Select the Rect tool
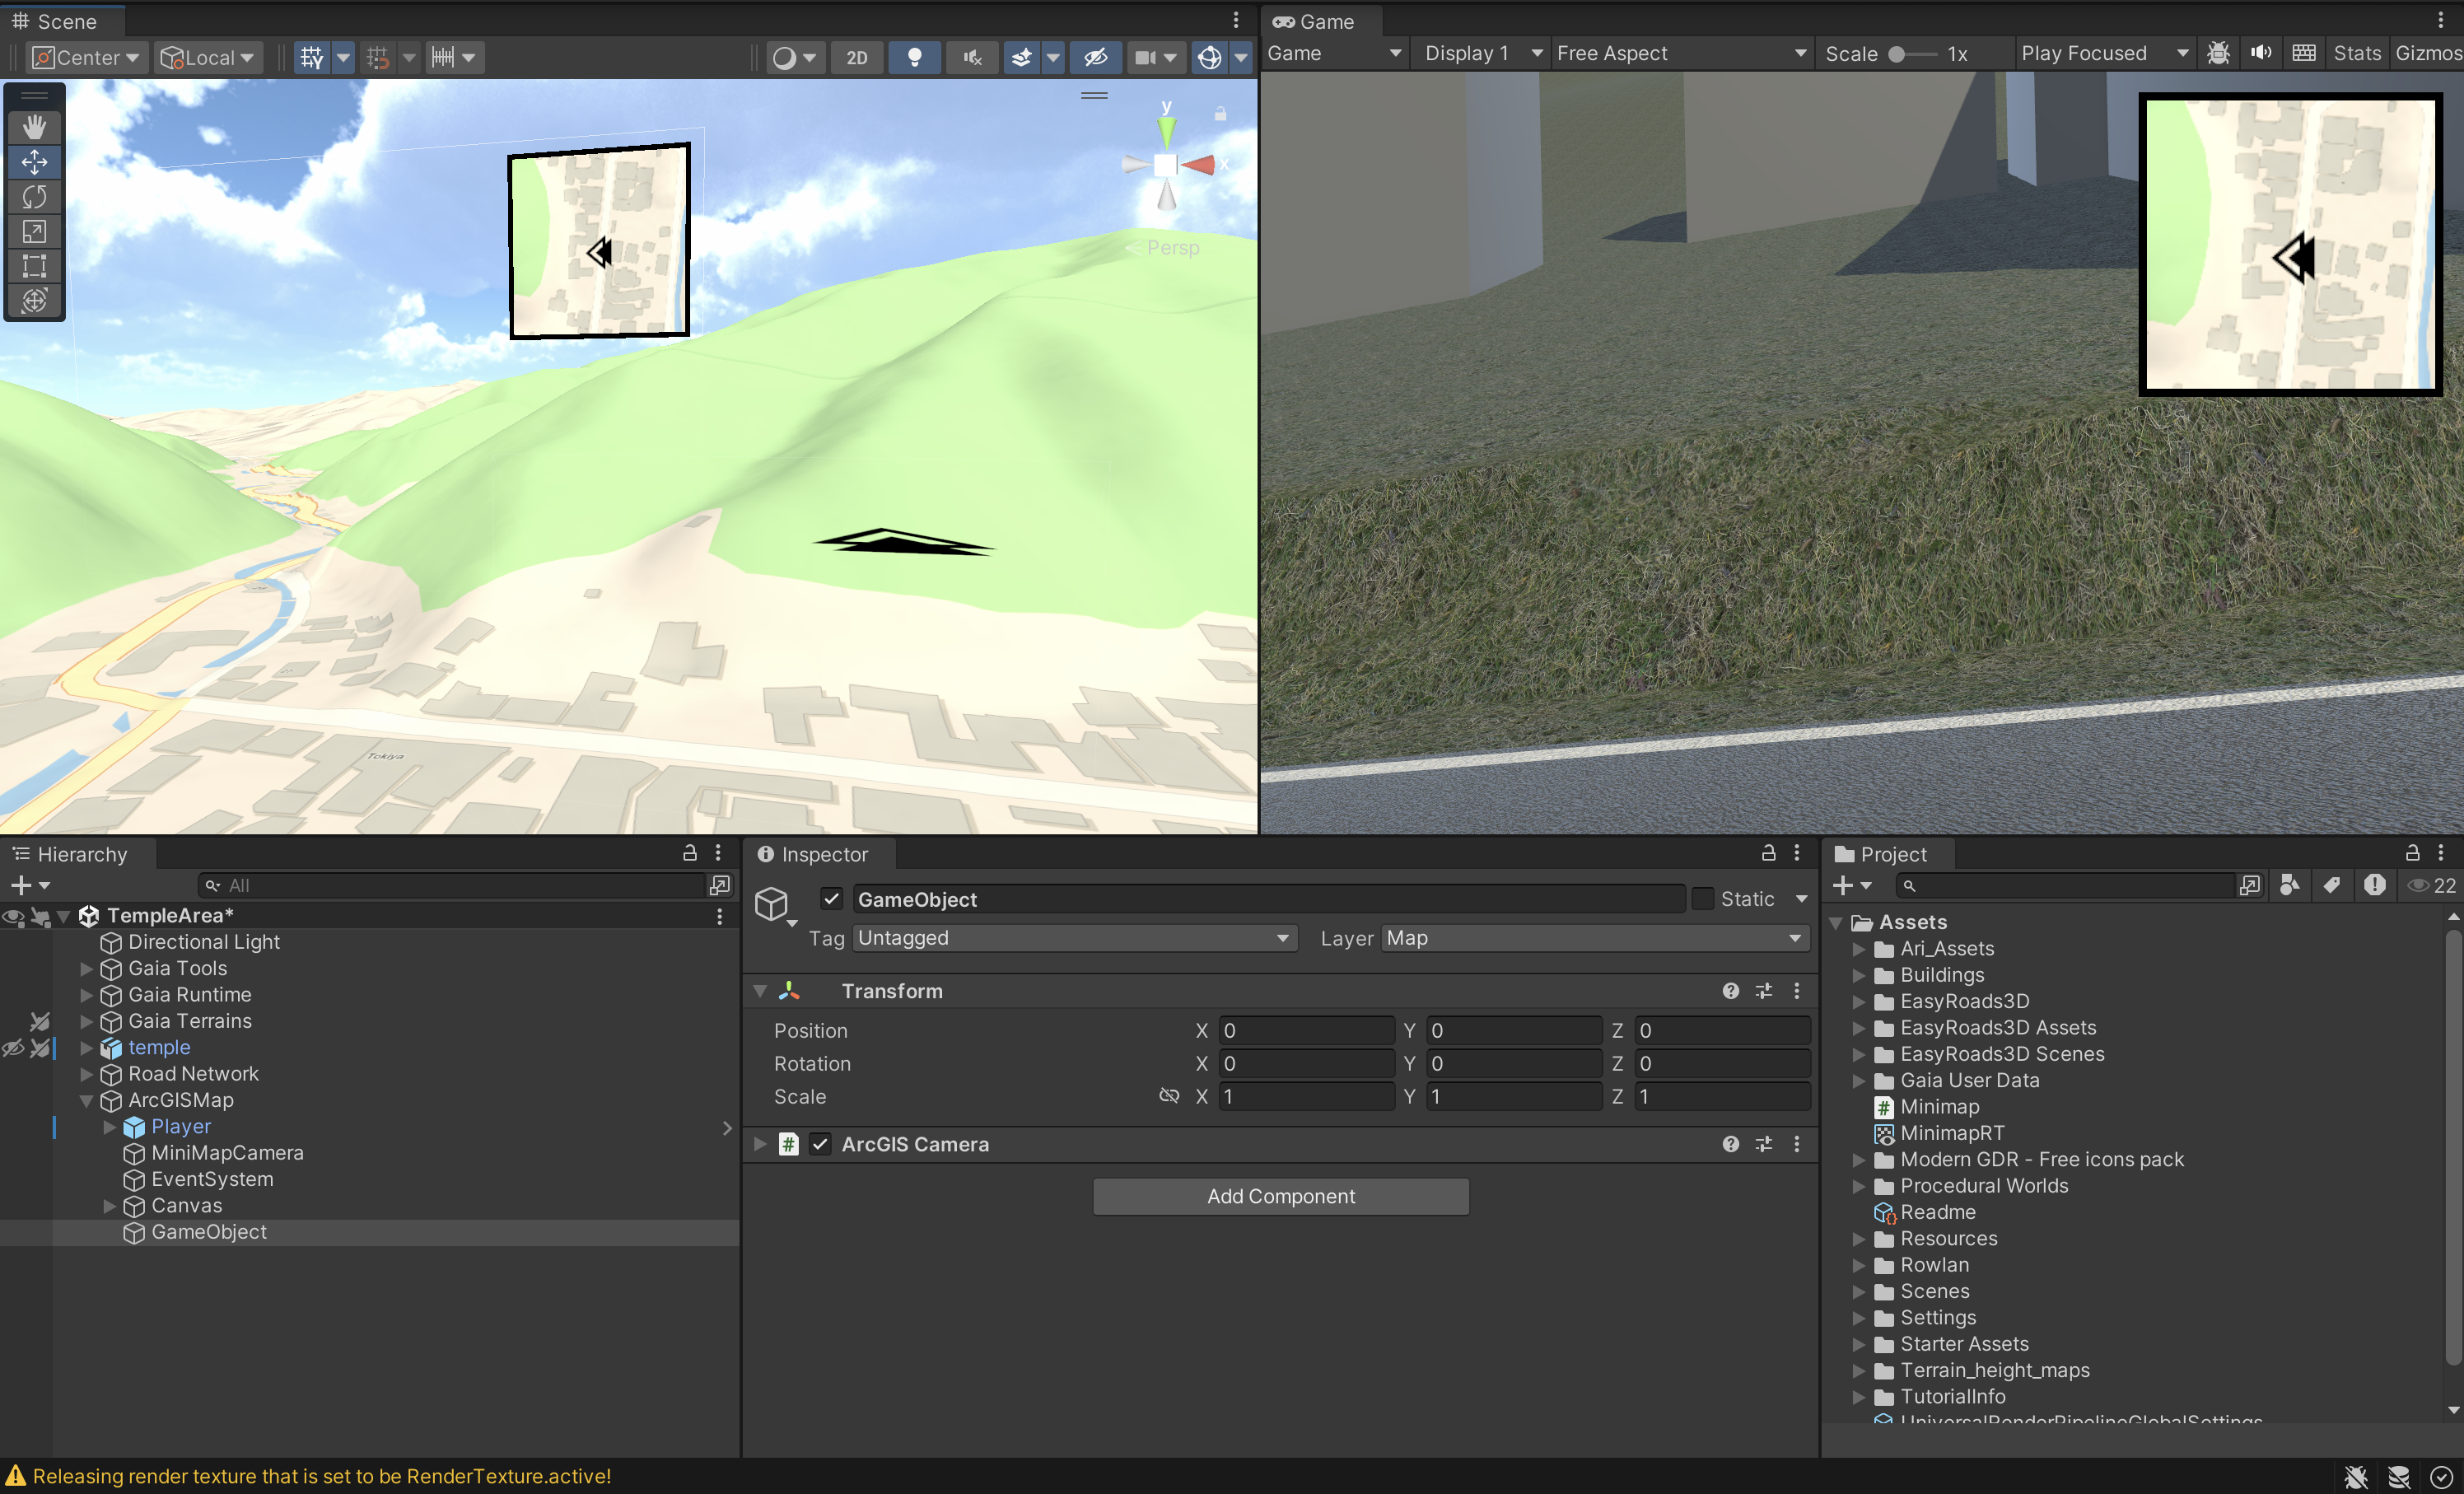2464x1494 pixels. [35, 266]
